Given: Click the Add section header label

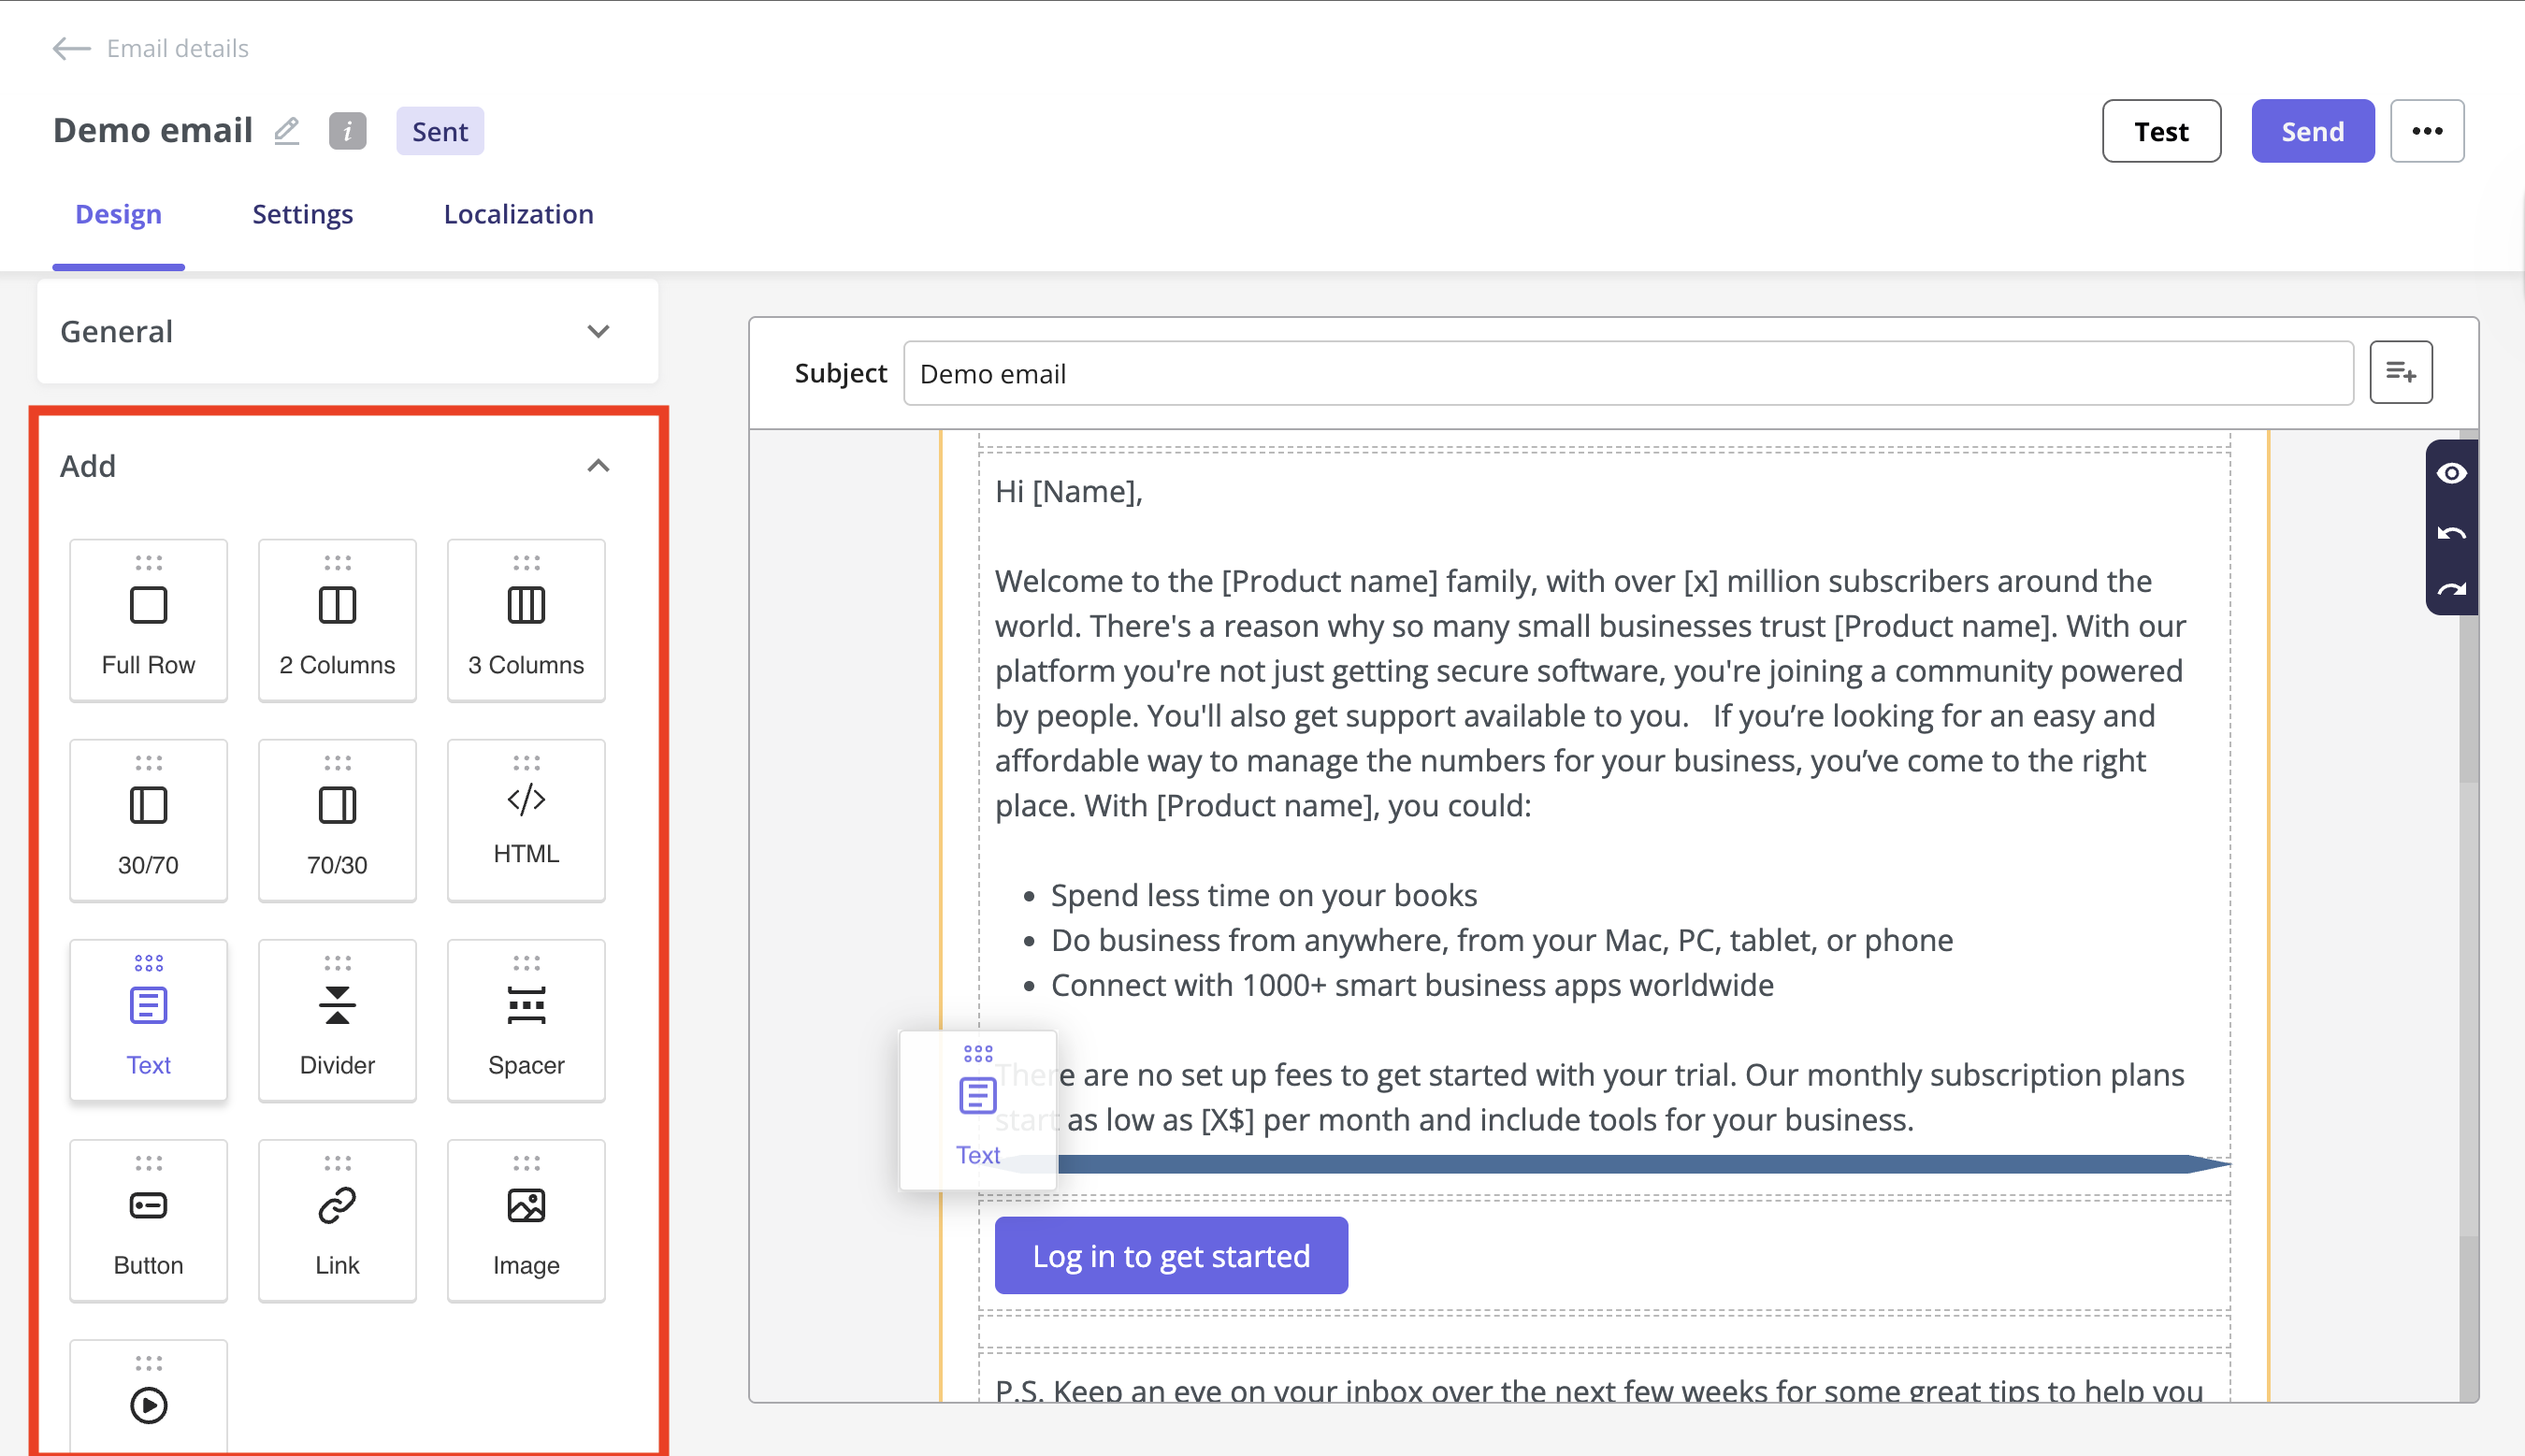Looking at the screenshot, I should 88,466.
